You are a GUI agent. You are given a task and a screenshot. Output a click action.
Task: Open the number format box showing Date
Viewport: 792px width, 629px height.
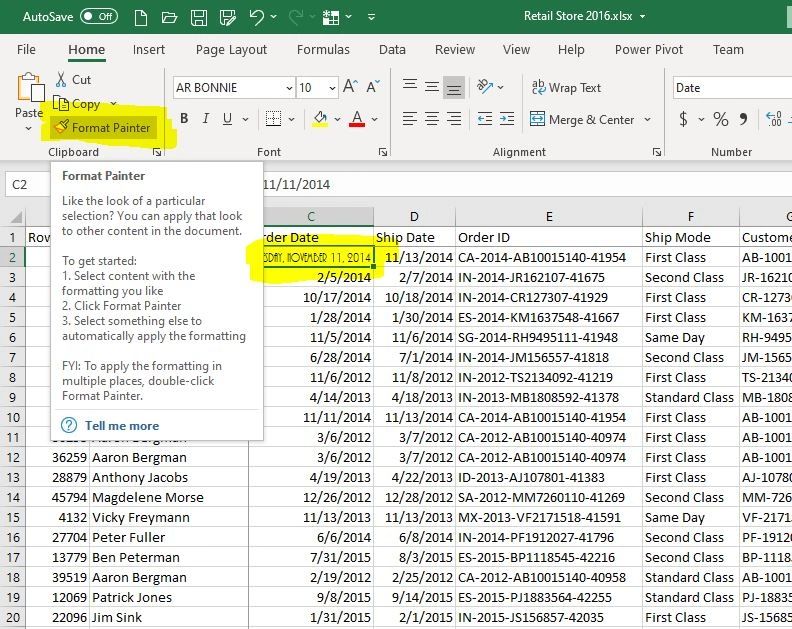point(732,88)
